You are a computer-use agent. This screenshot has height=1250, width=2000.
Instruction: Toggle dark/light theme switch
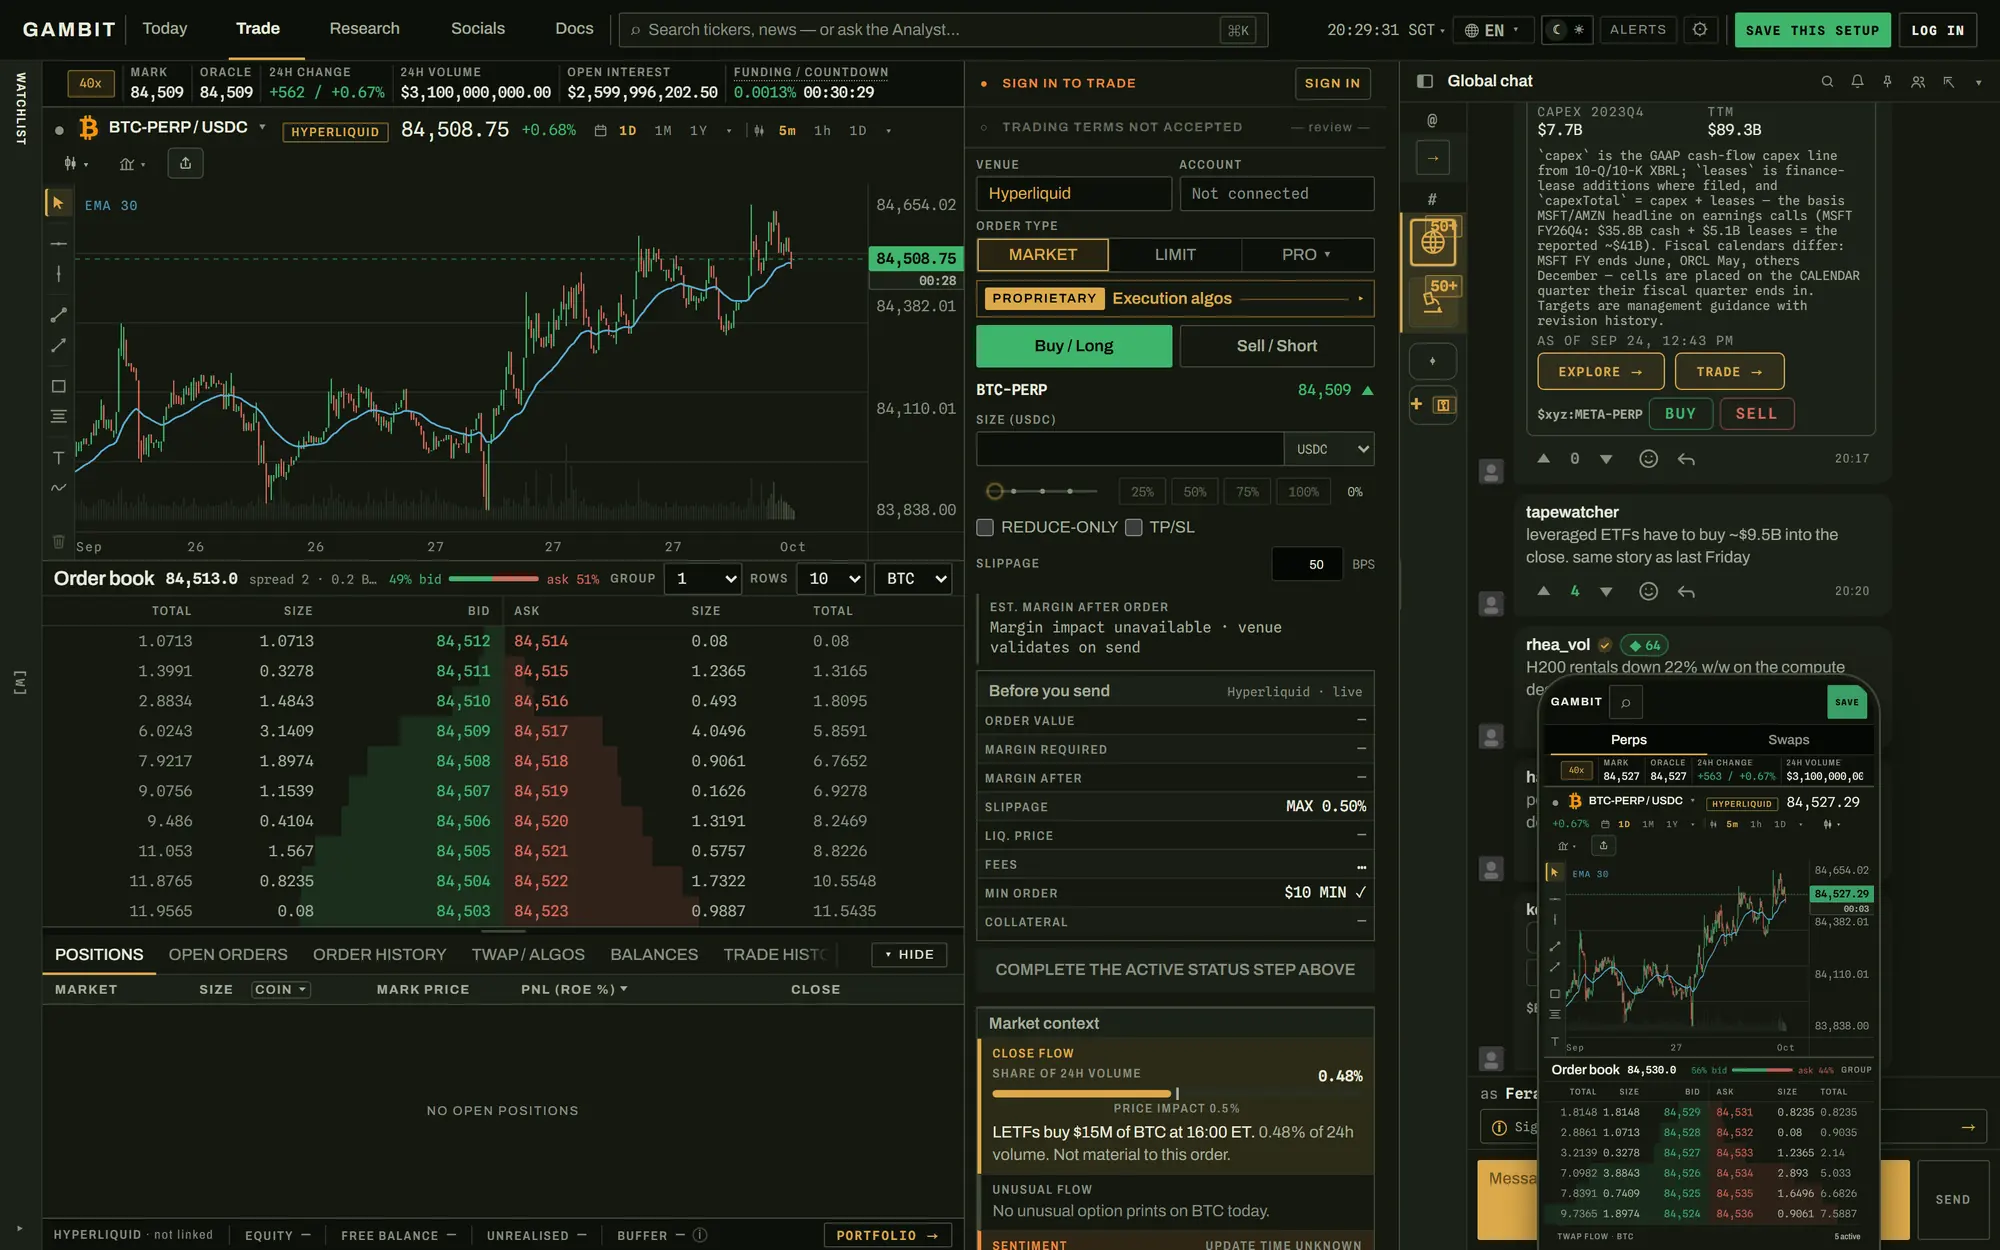1567,30
